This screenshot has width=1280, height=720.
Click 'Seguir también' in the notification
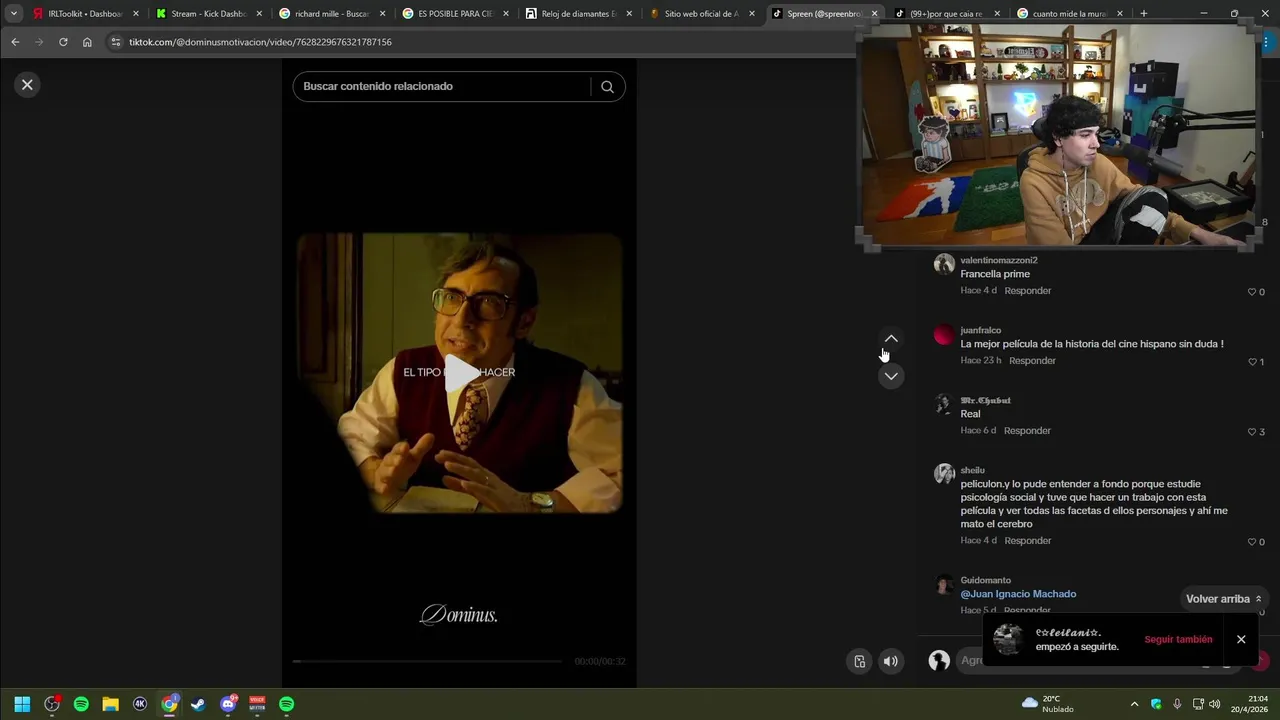click(1178, 640)
